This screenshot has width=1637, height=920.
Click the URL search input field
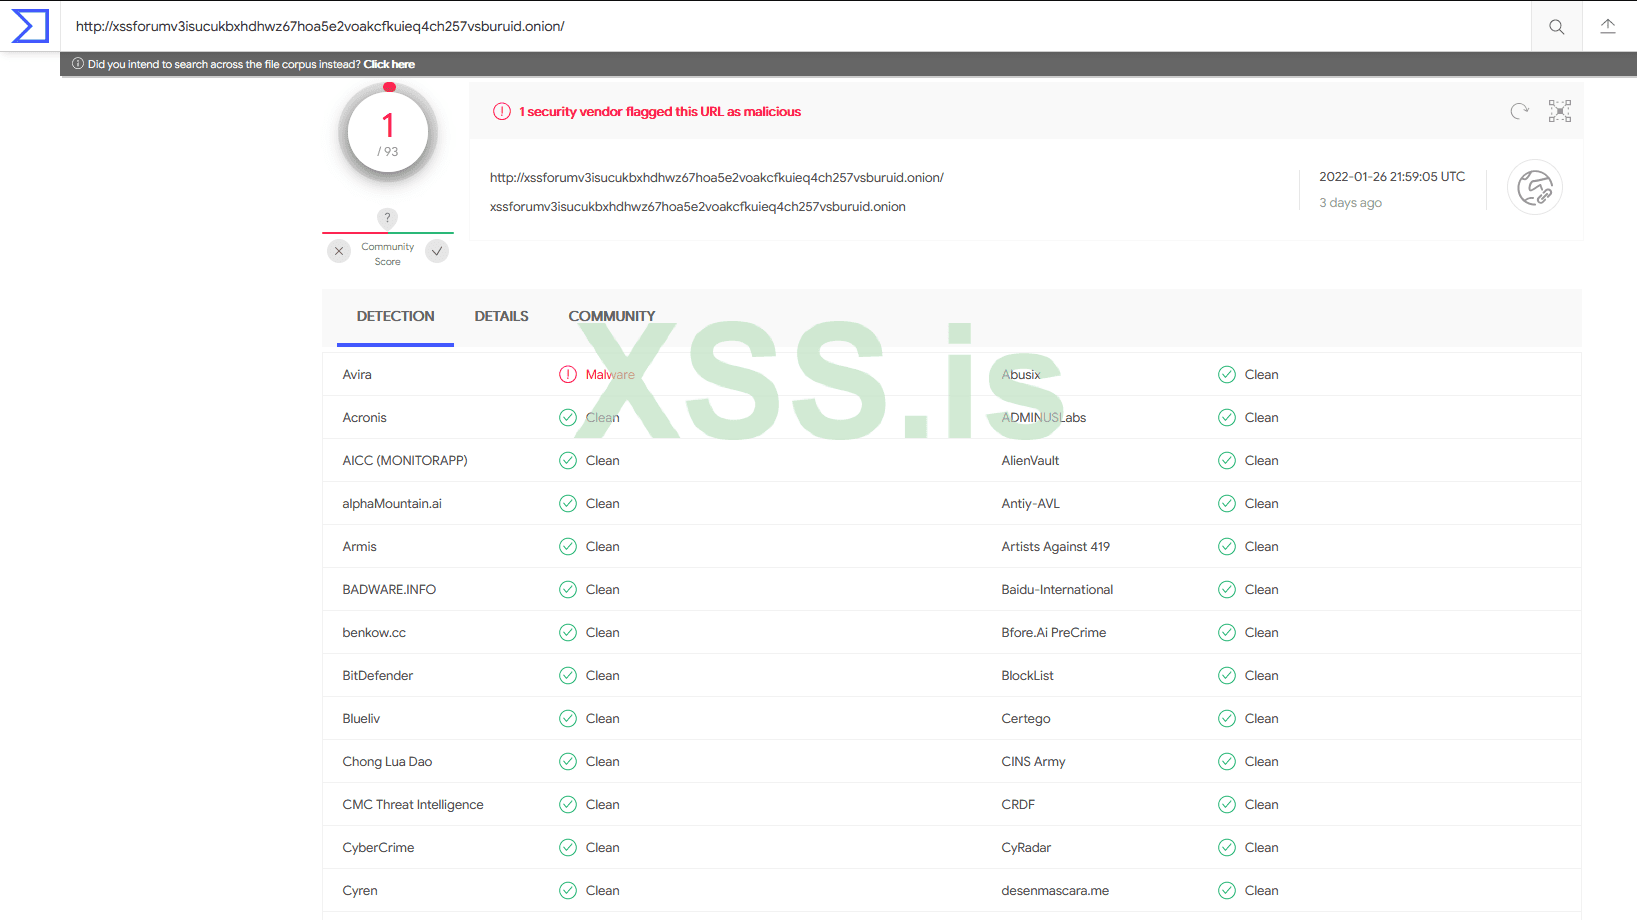pos(795,26)
